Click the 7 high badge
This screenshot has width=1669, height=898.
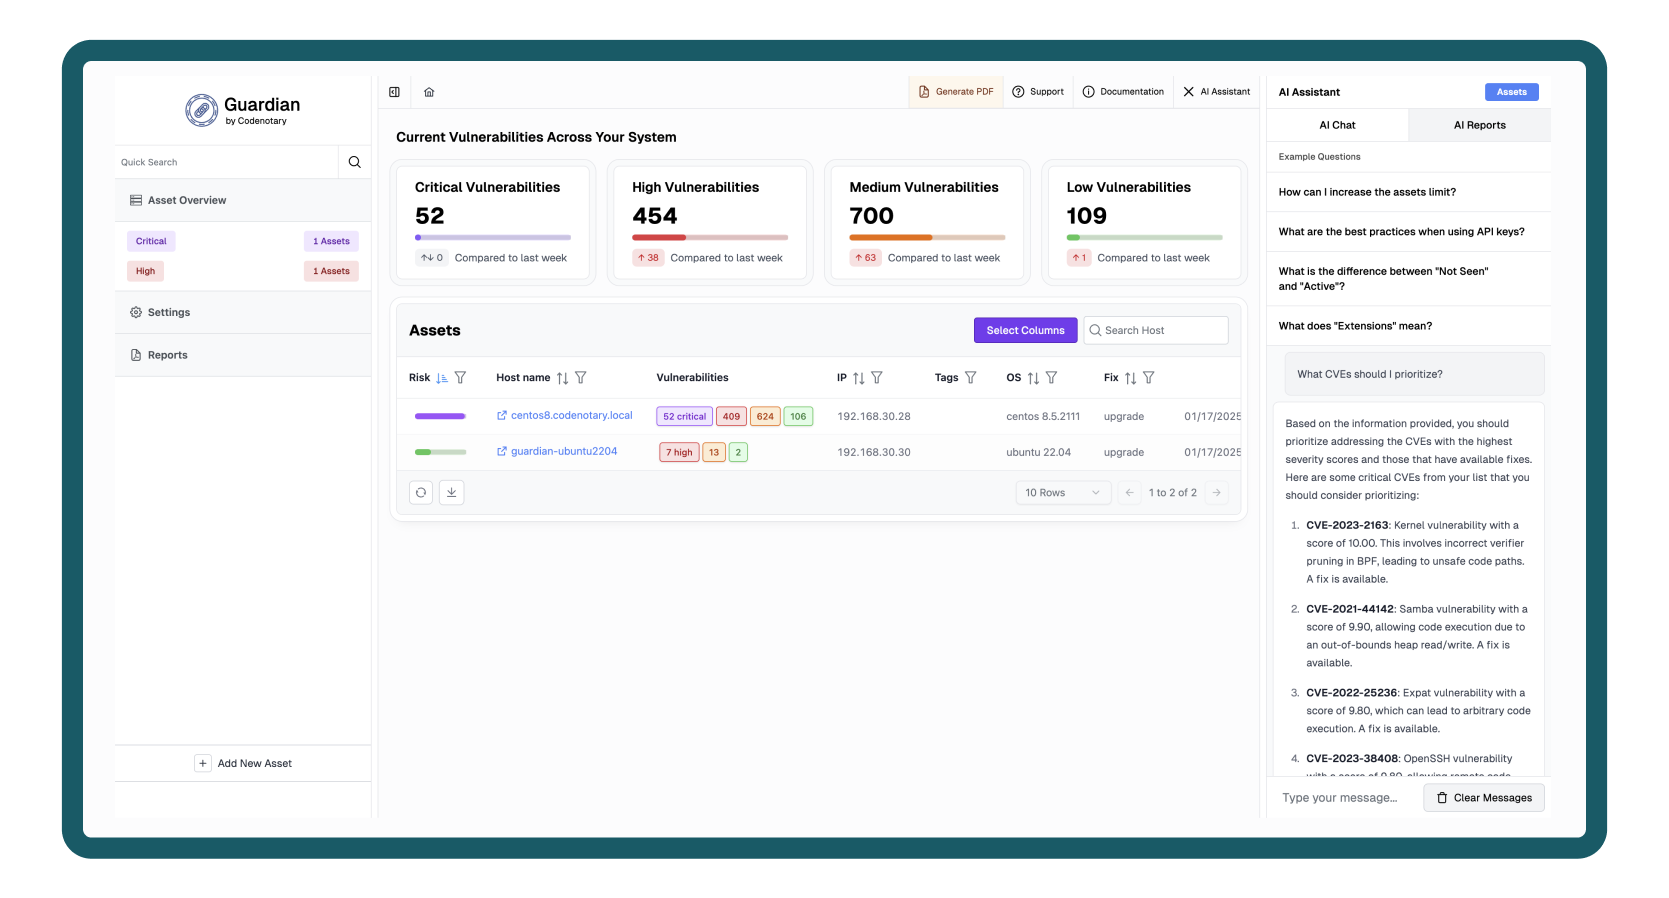679,452
